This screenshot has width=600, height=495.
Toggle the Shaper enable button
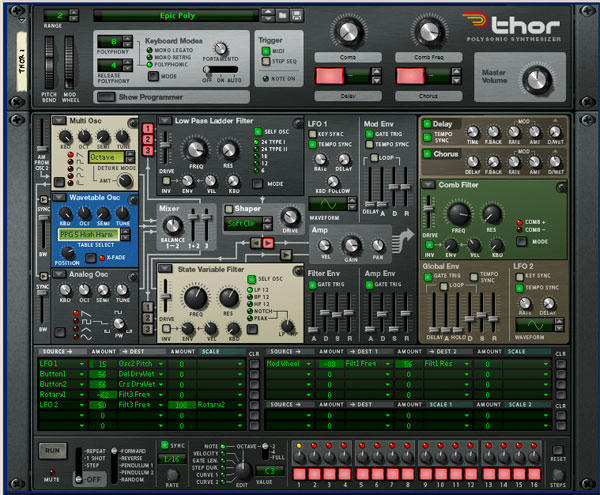[x=229, y=209]
